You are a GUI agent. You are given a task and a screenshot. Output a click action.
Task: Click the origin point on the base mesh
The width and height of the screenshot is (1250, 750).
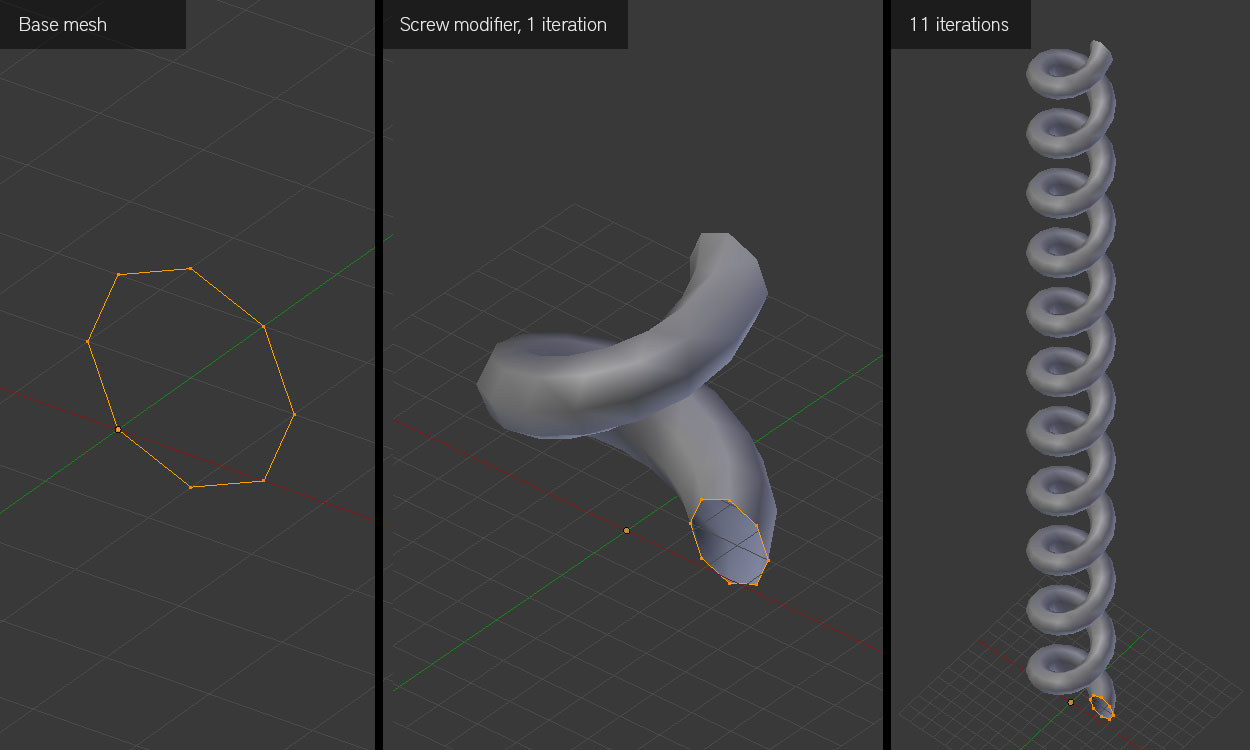point(118,429)
